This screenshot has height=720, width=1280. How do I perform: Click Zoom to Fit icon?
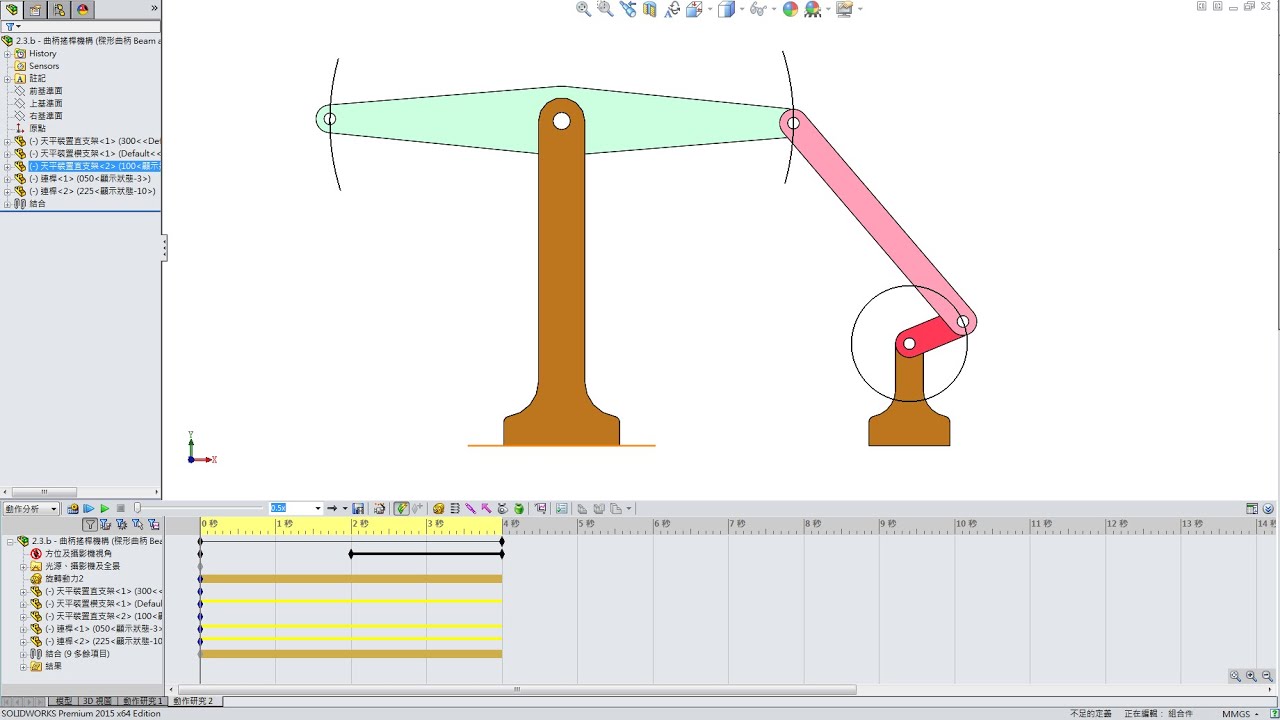(584, 9)
